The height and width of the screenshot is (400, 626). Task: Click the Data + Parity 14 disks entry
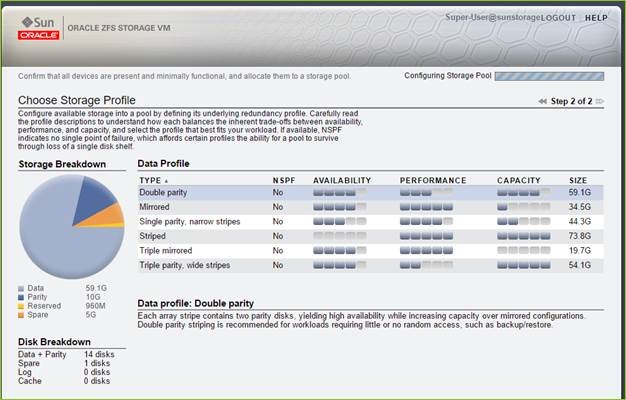[66, 354]
